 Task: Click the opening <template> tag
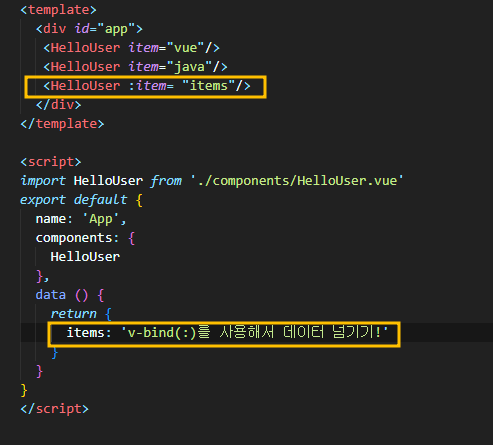point(58,10)
